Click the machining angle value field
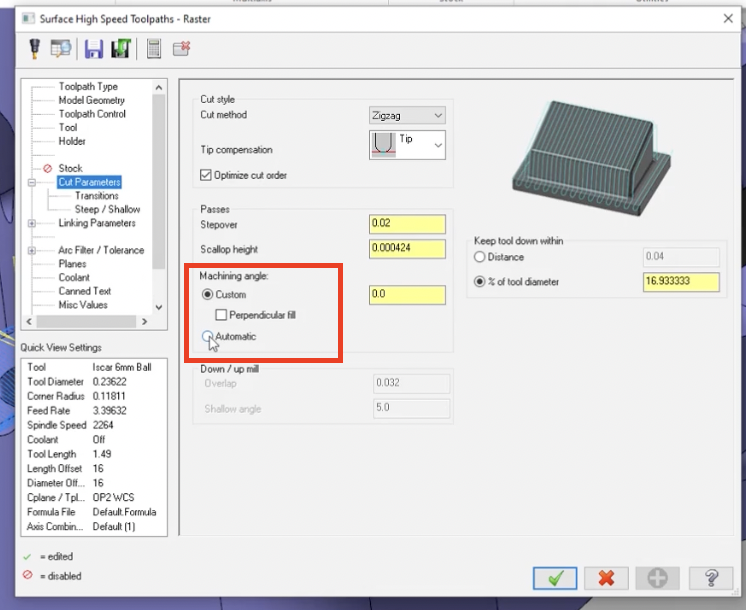 tap(407, 295)
